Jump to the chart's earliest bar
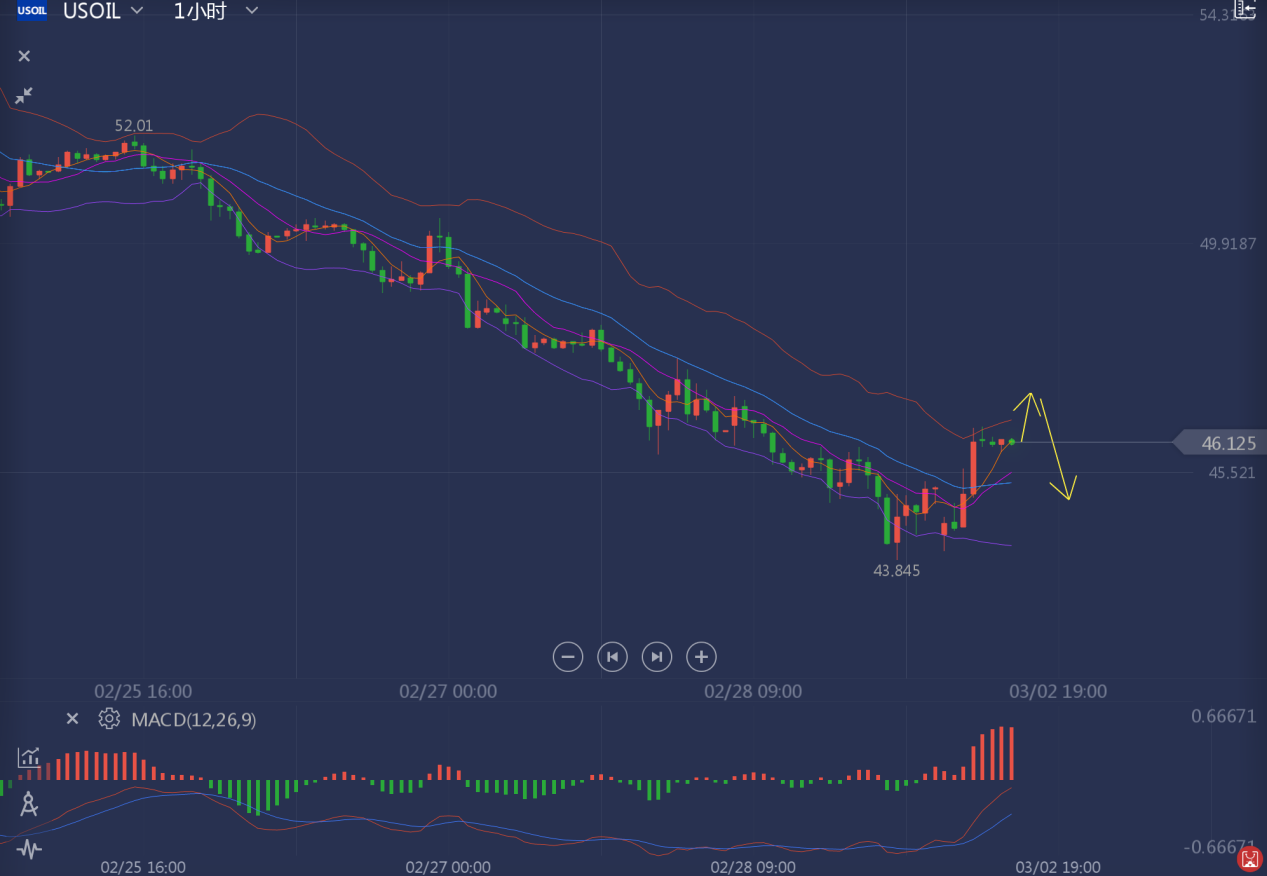 612,657
